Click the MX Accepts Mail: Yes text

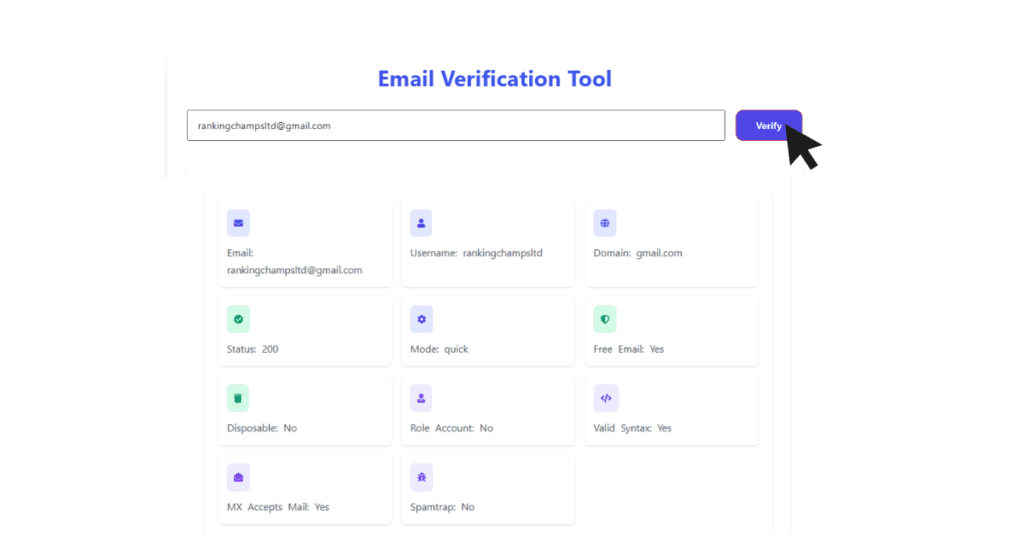point(278,507)
